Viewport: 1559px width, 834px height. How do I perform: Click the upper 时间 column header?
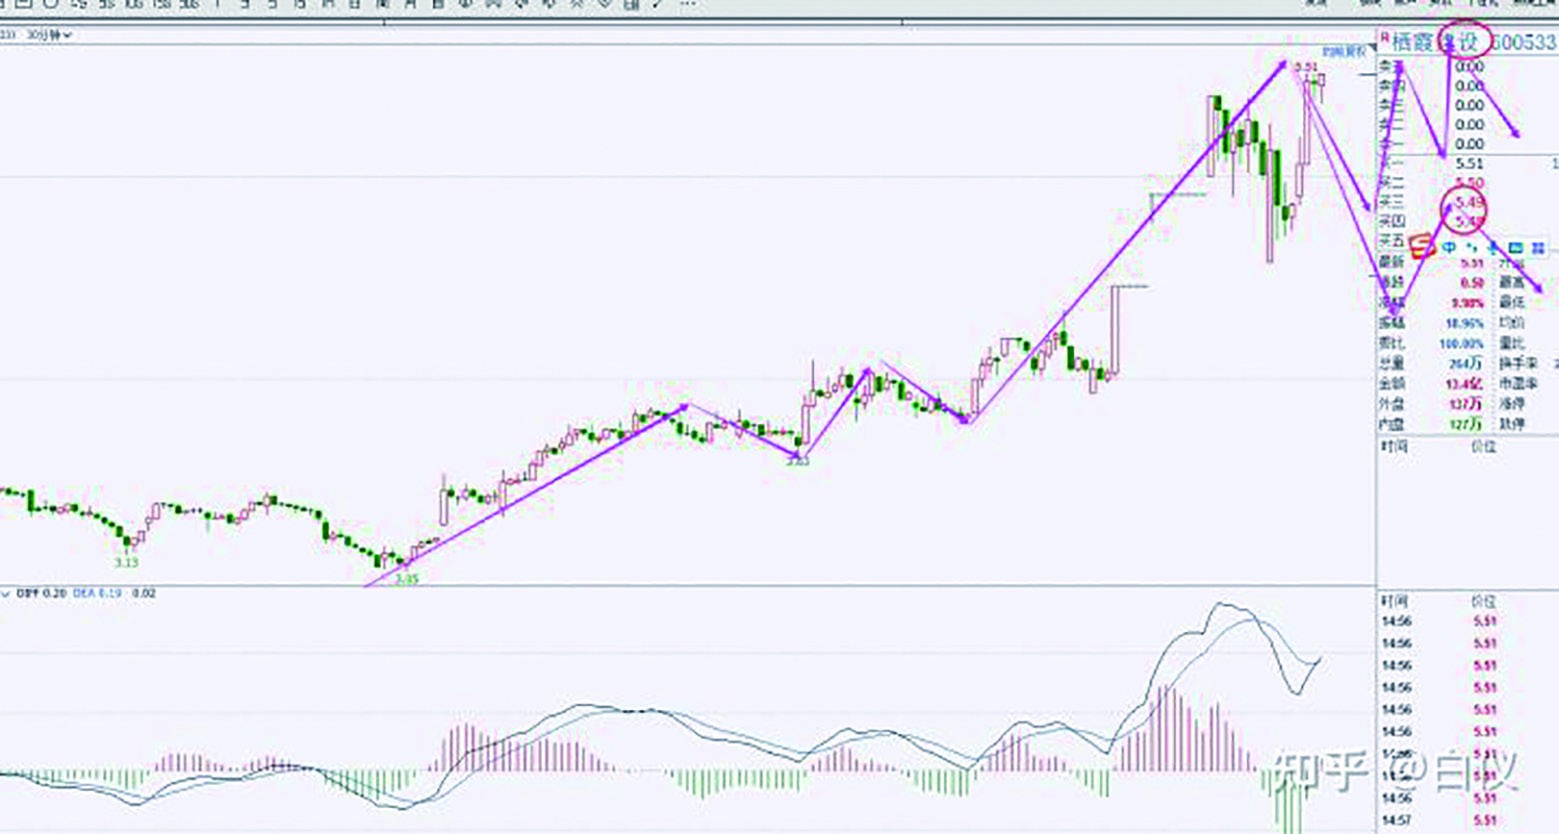click(x=1394, y=446)
